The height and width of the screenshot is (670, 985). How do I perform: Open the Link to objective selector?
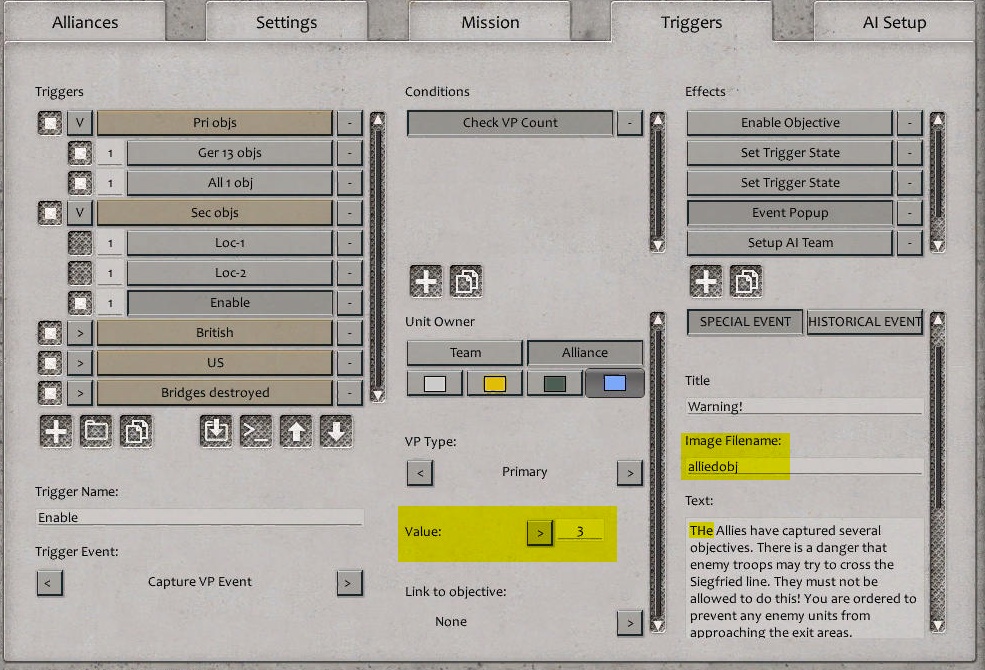click(629, 623)
